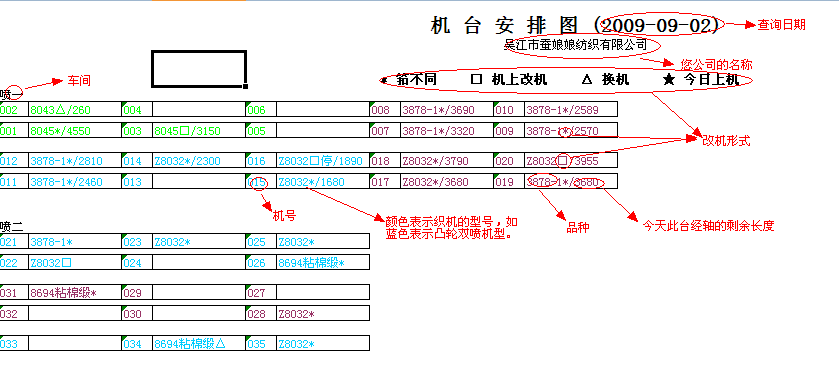The image size is (839, 368).
Task: Select the 8694粘棉缎△ cell for machine 034
Action: click(x=199, y=343)
